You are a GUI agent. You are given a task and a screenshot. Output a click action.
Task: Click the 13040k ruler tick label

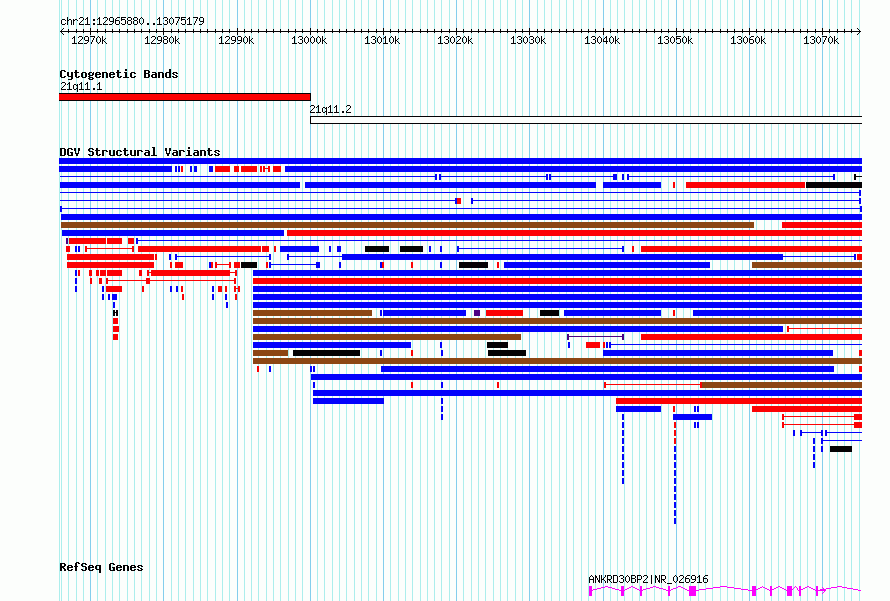[x=602, y=40]
